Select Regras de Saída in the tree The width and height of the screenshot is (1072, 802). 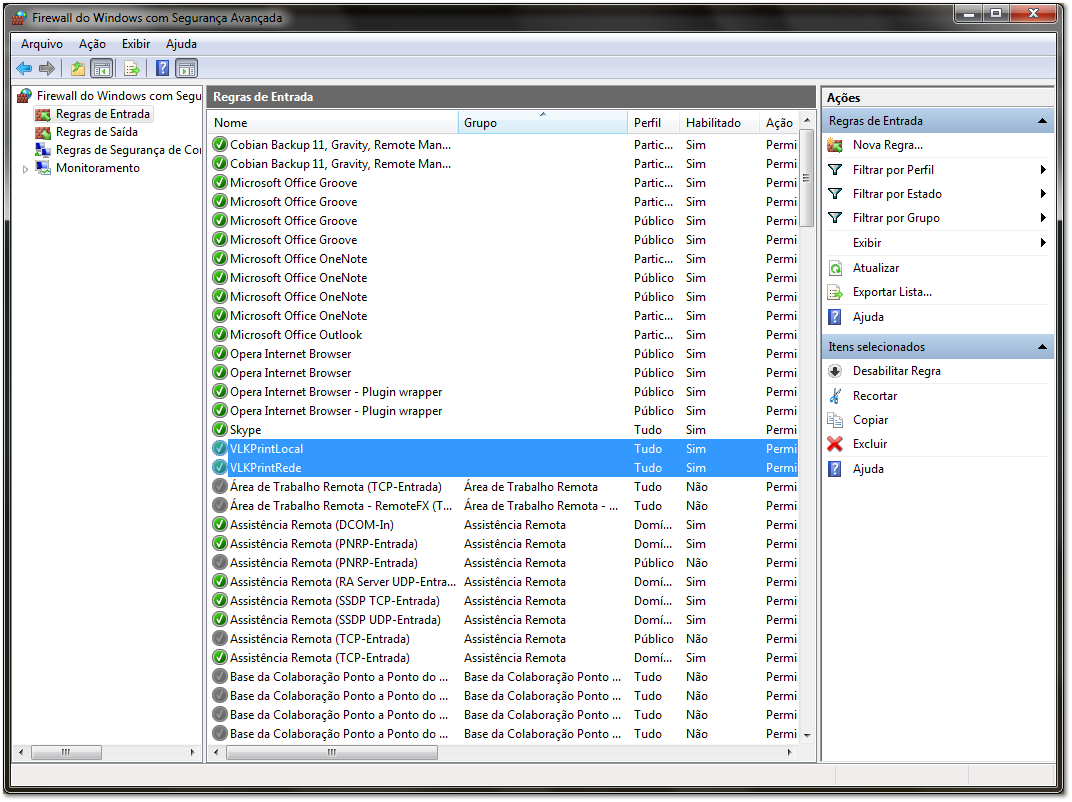96,132
